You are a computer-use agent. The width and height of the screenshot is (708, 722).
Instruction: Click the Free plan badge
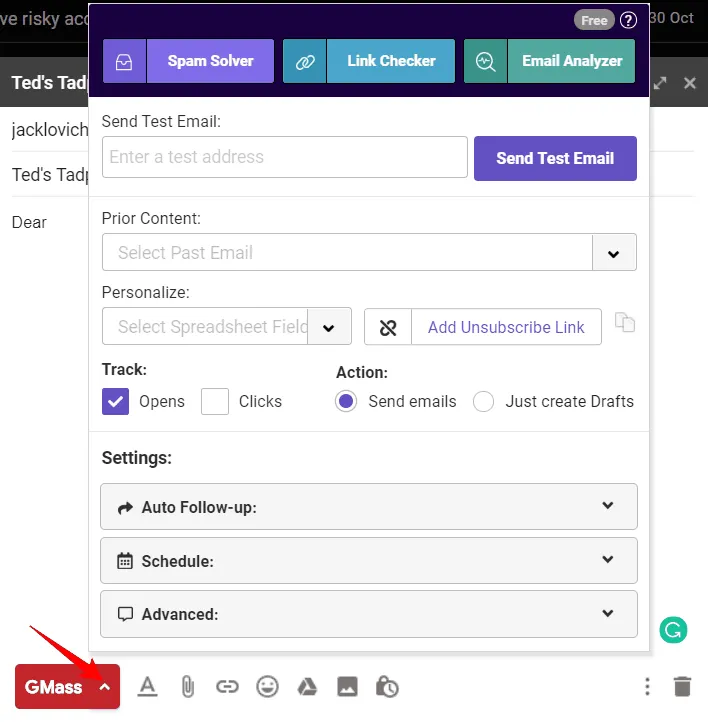pyautogui.click(x=594, y=20)
